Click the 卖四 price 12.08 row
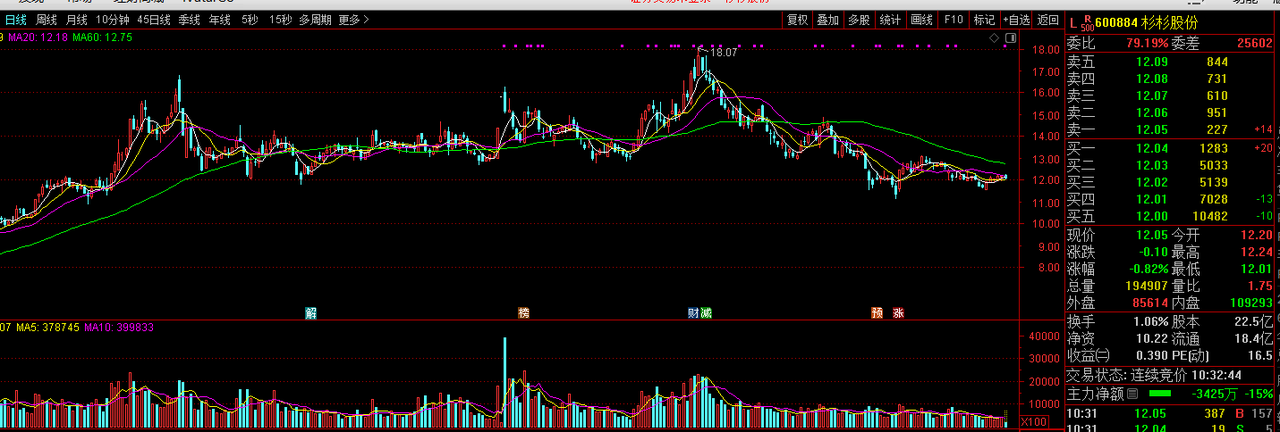1280x432 pixels. (1172, 79)
